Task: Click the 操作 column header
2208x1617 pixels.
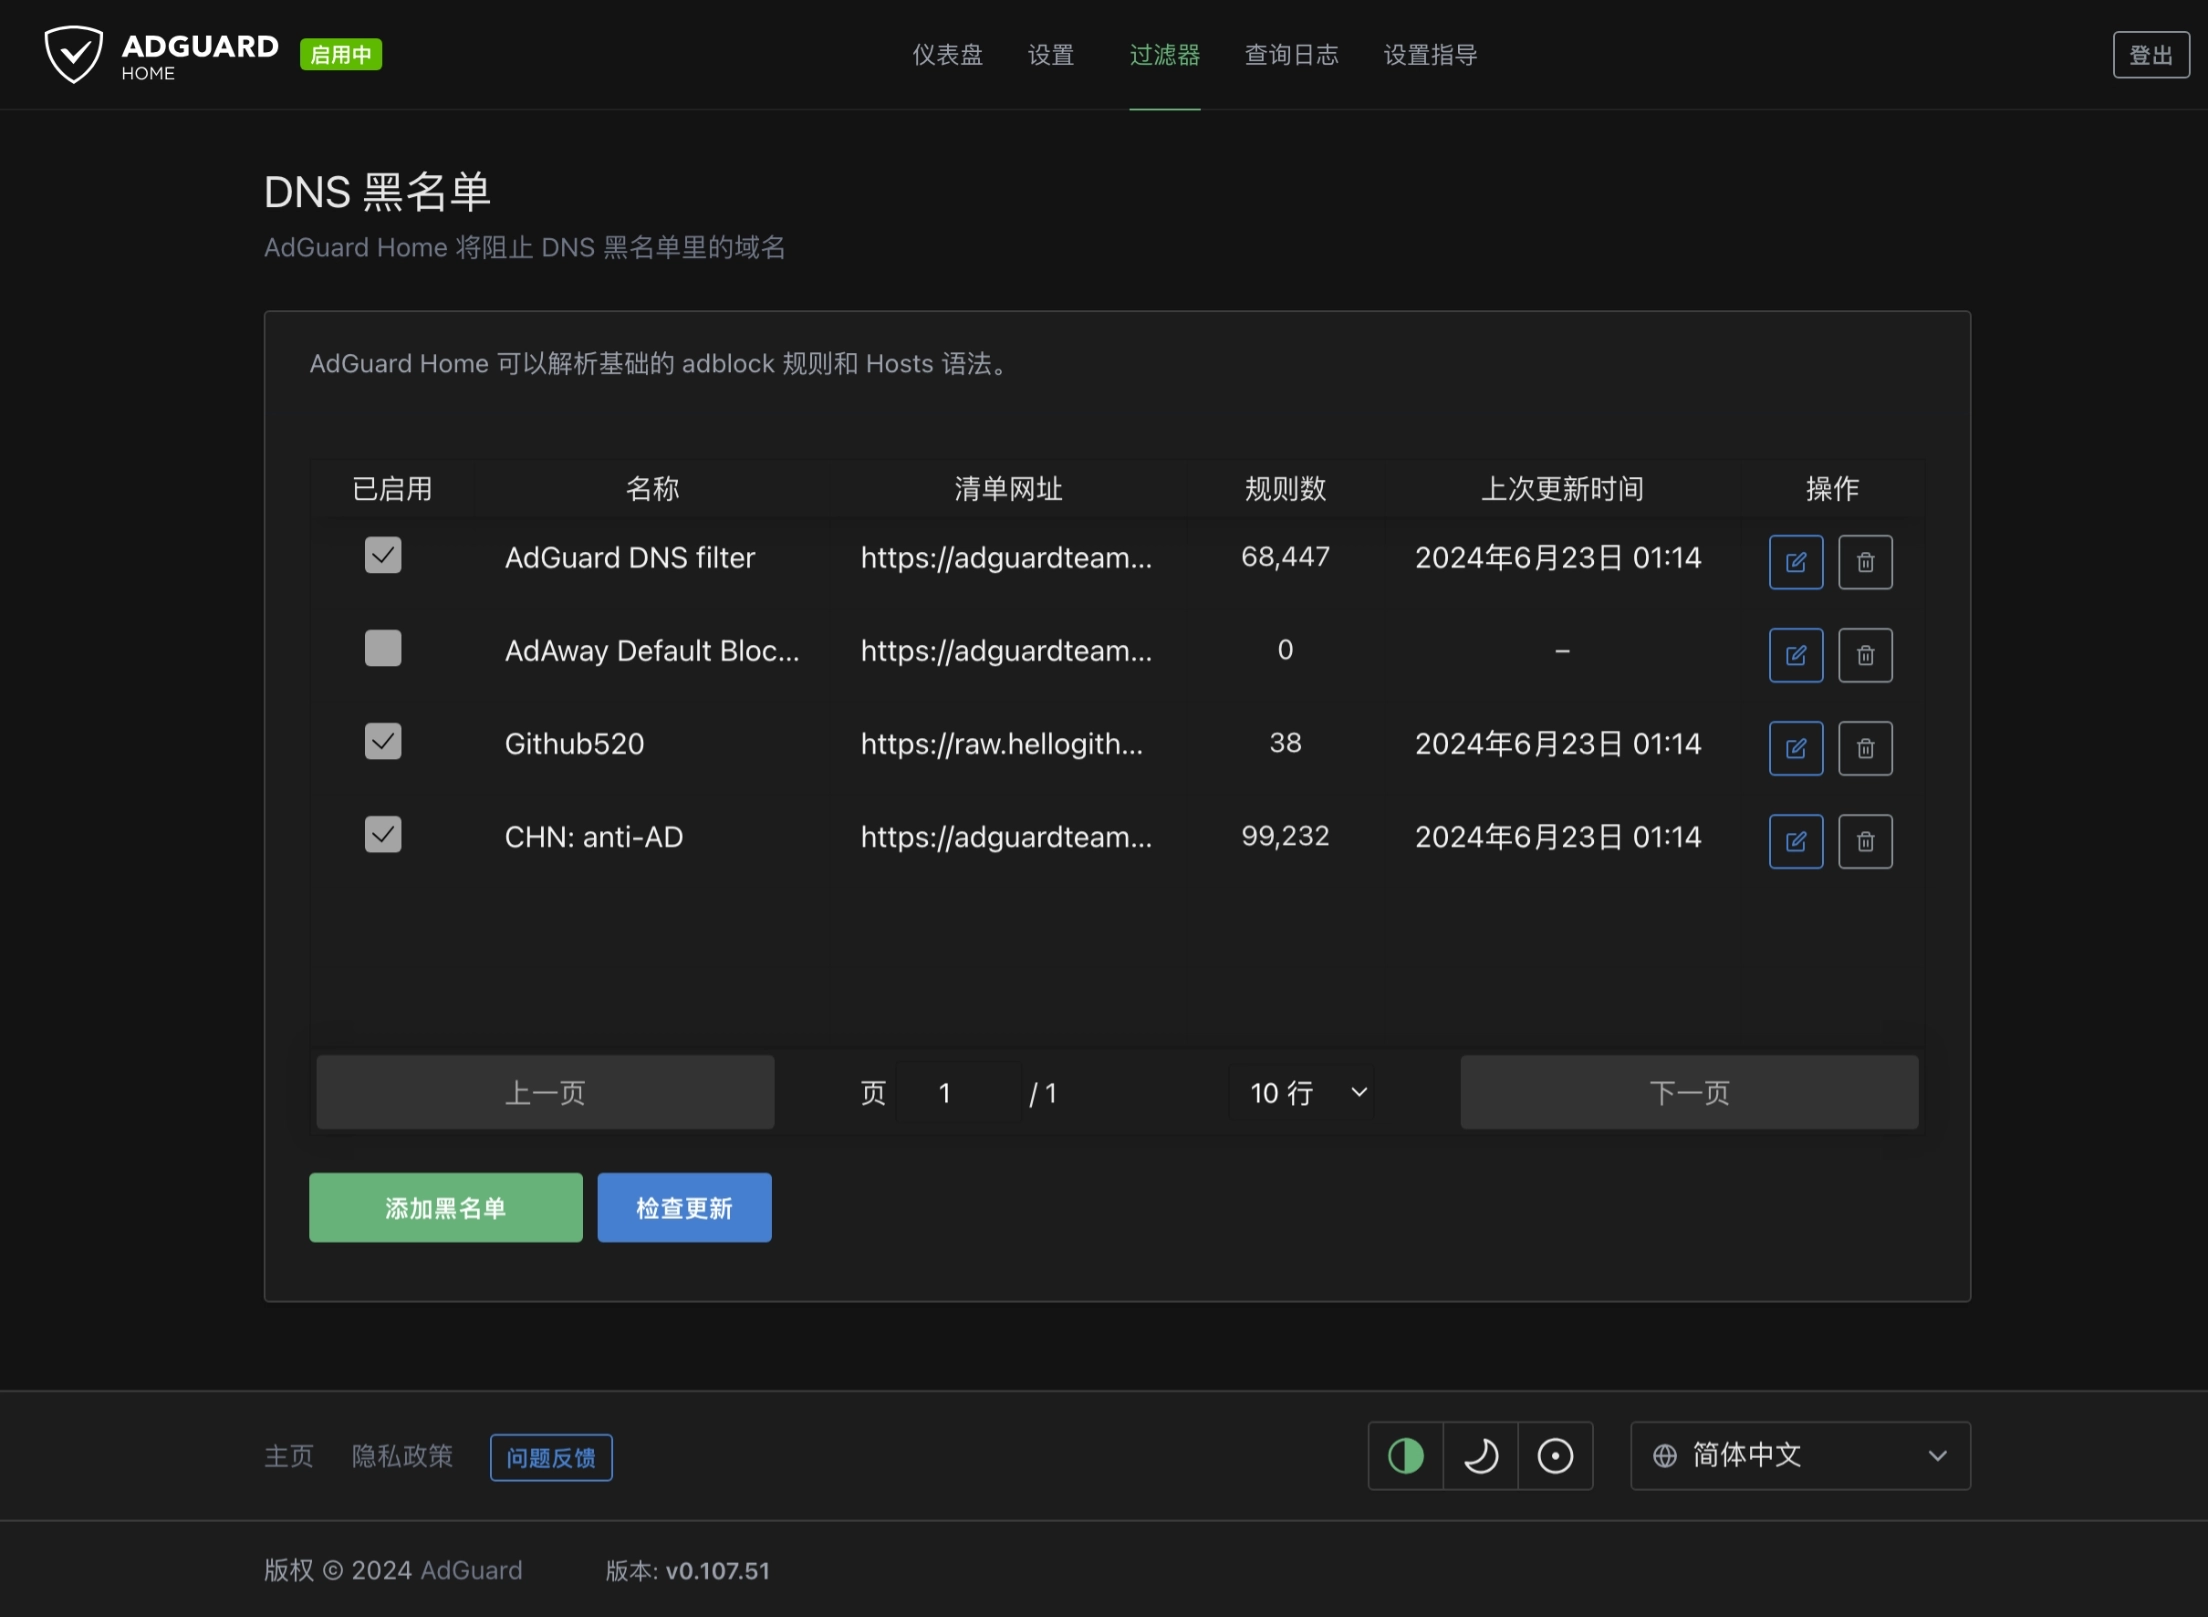Action: click(1832, 489)
